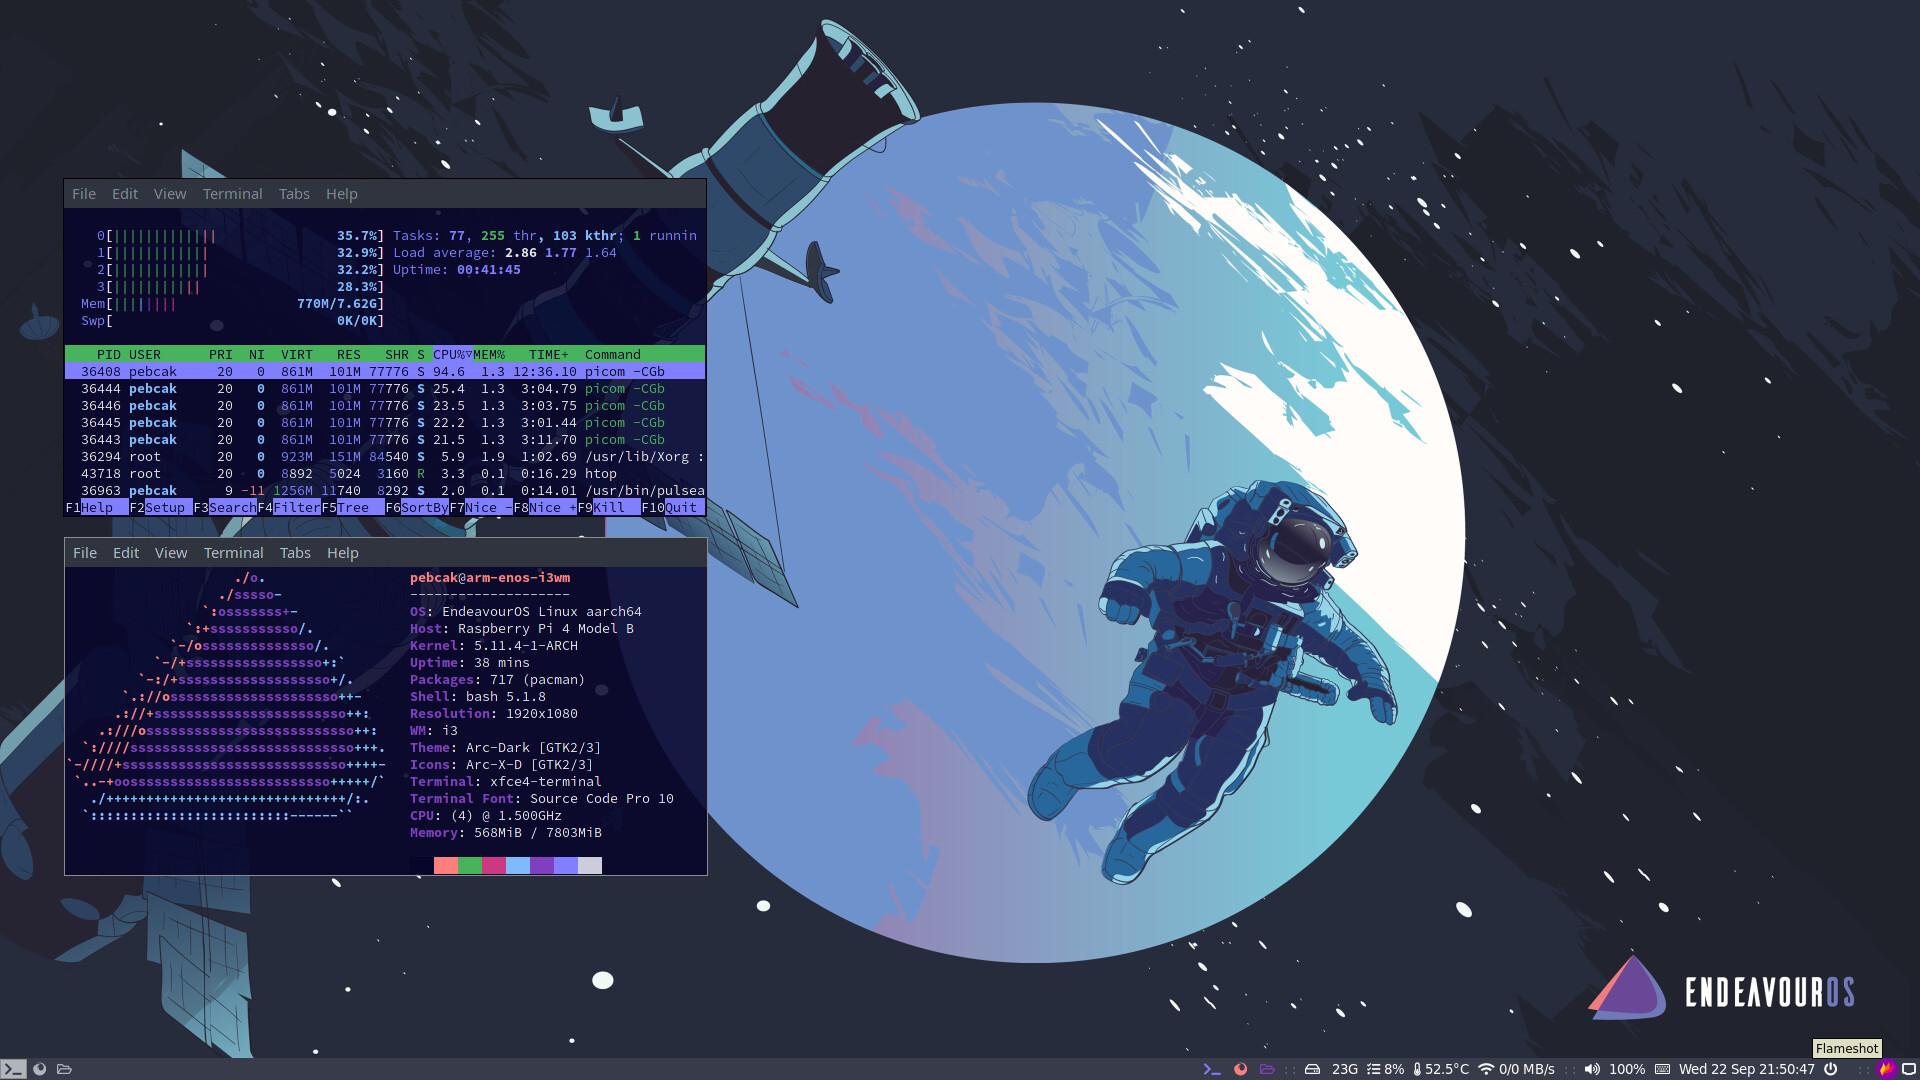Viewport: 1920px width, 1080px height.
Task: Click F10 Quit in htop footer
Action: tap(673, 508)
